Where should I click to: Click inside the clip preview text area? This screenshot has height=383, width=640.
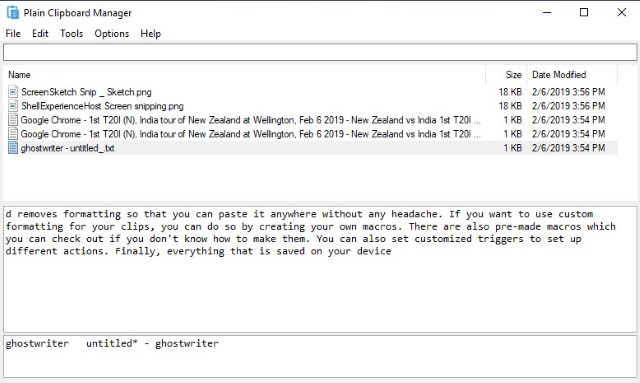point(320,269)
